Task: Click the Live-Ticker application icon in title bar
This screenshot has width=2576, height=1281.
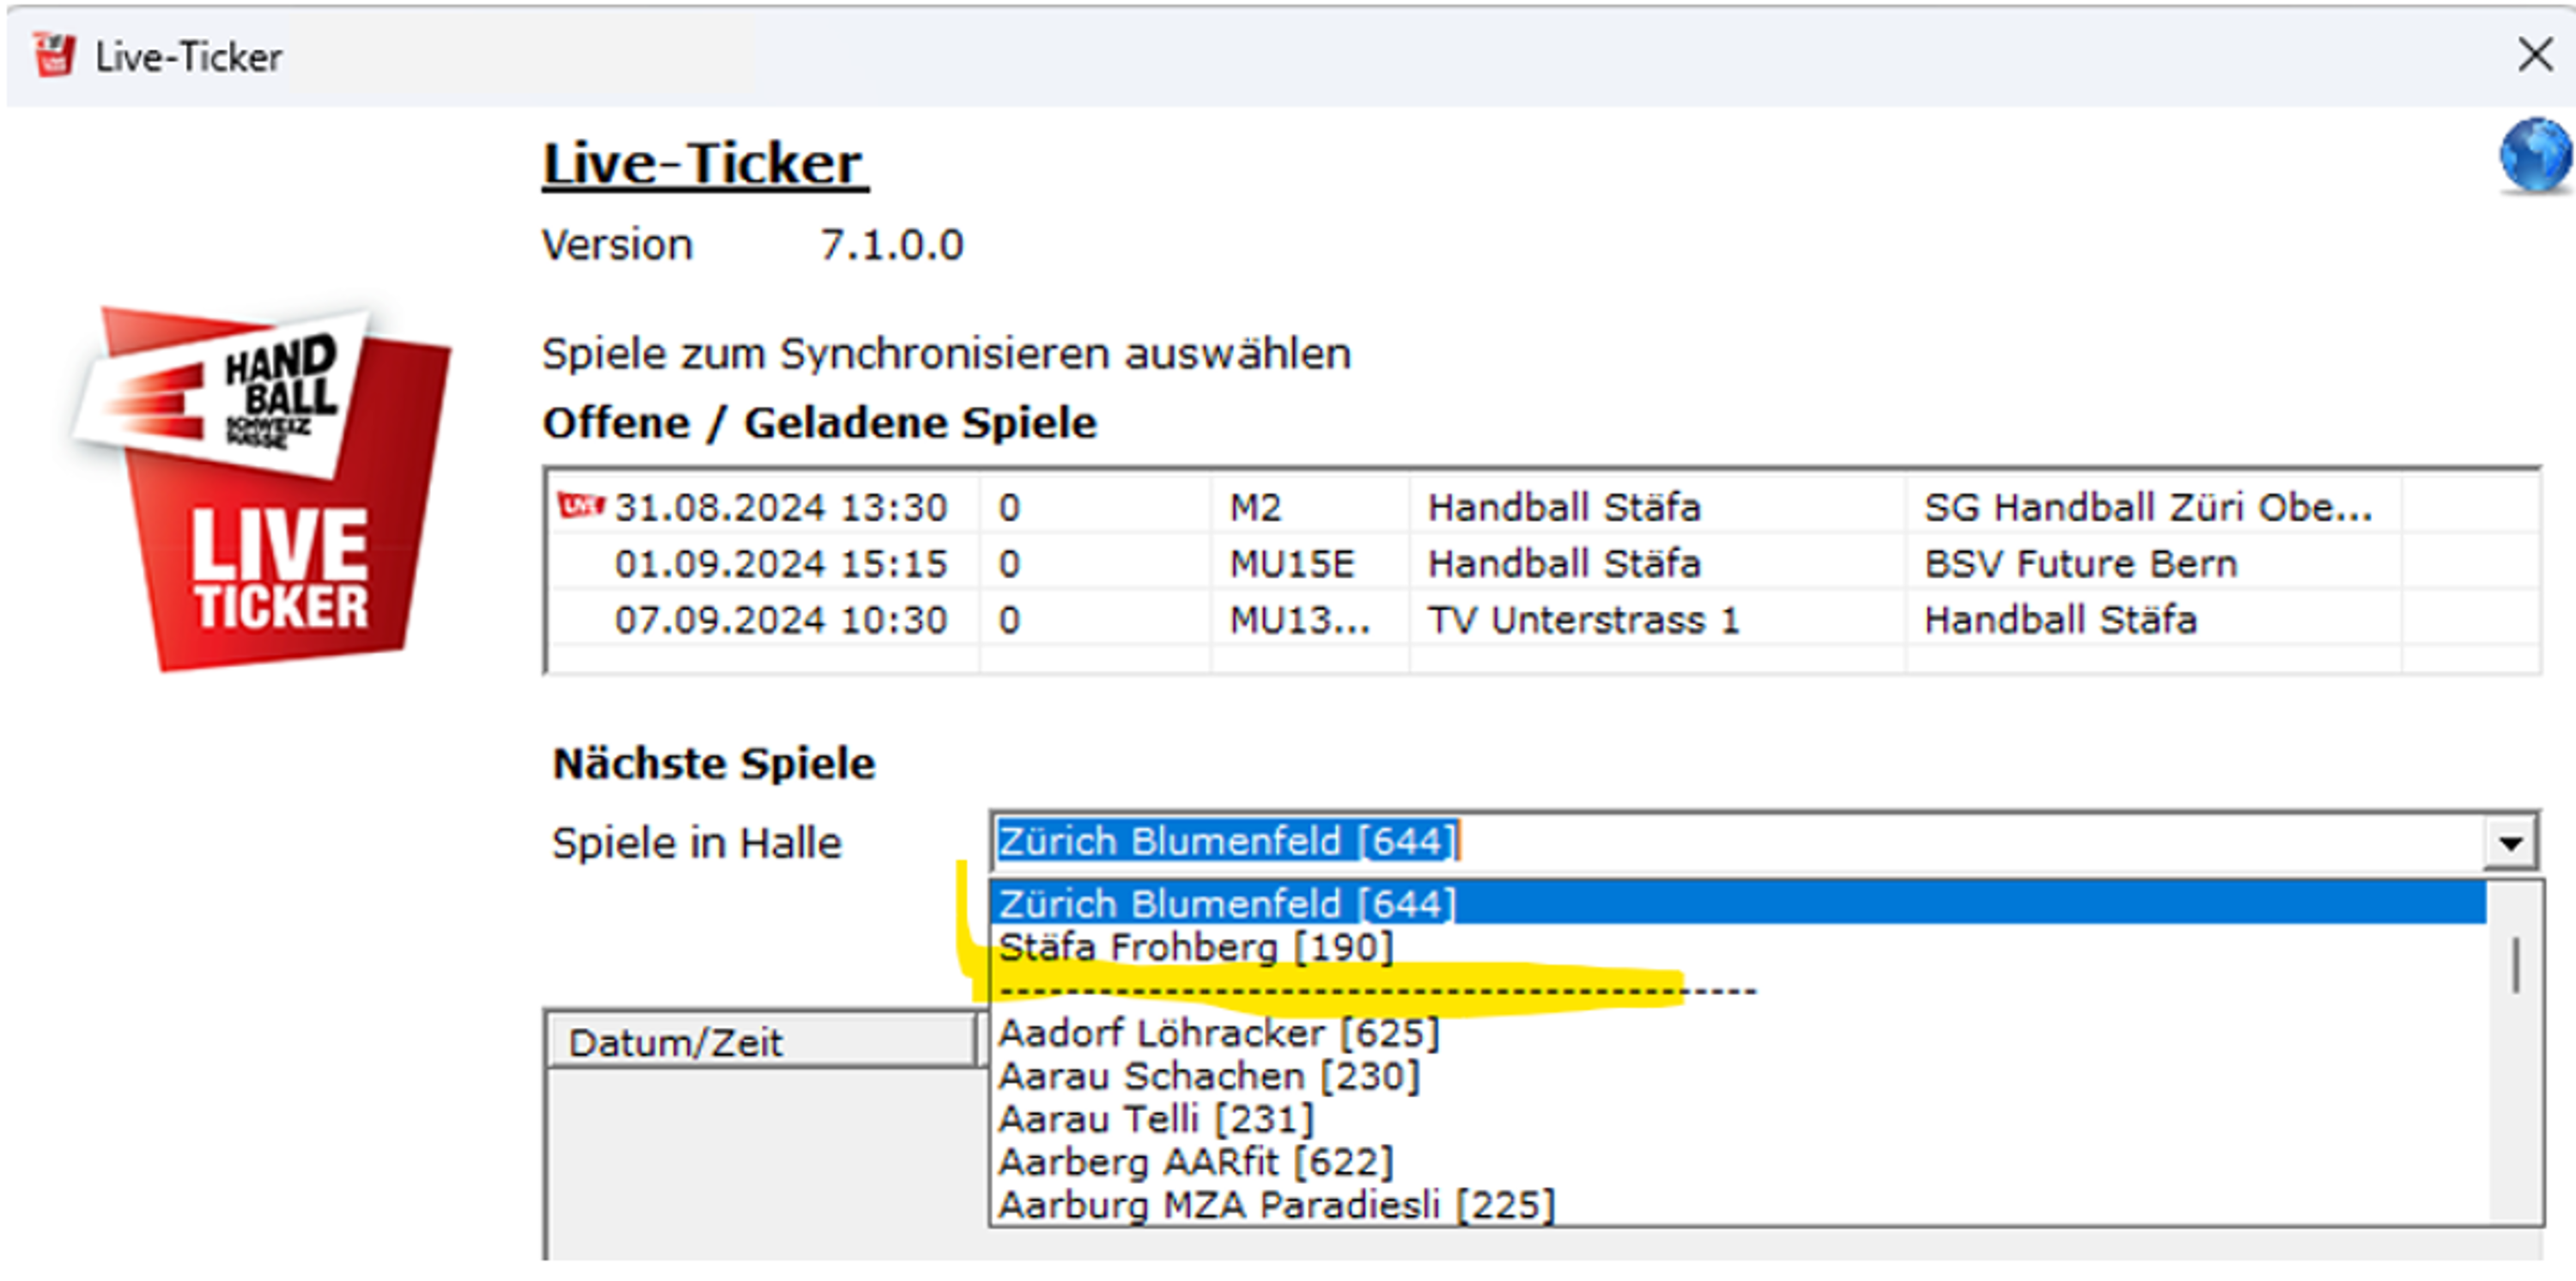Action: click(x=52, y=55)
